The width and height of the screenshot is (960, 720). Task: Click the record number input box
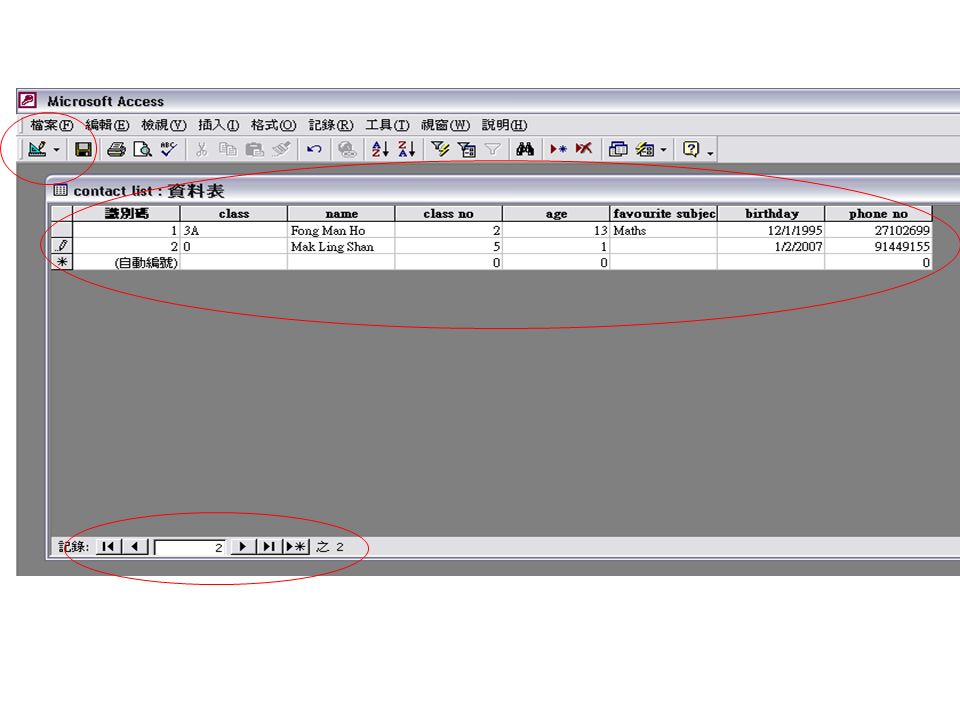point(190,547)
